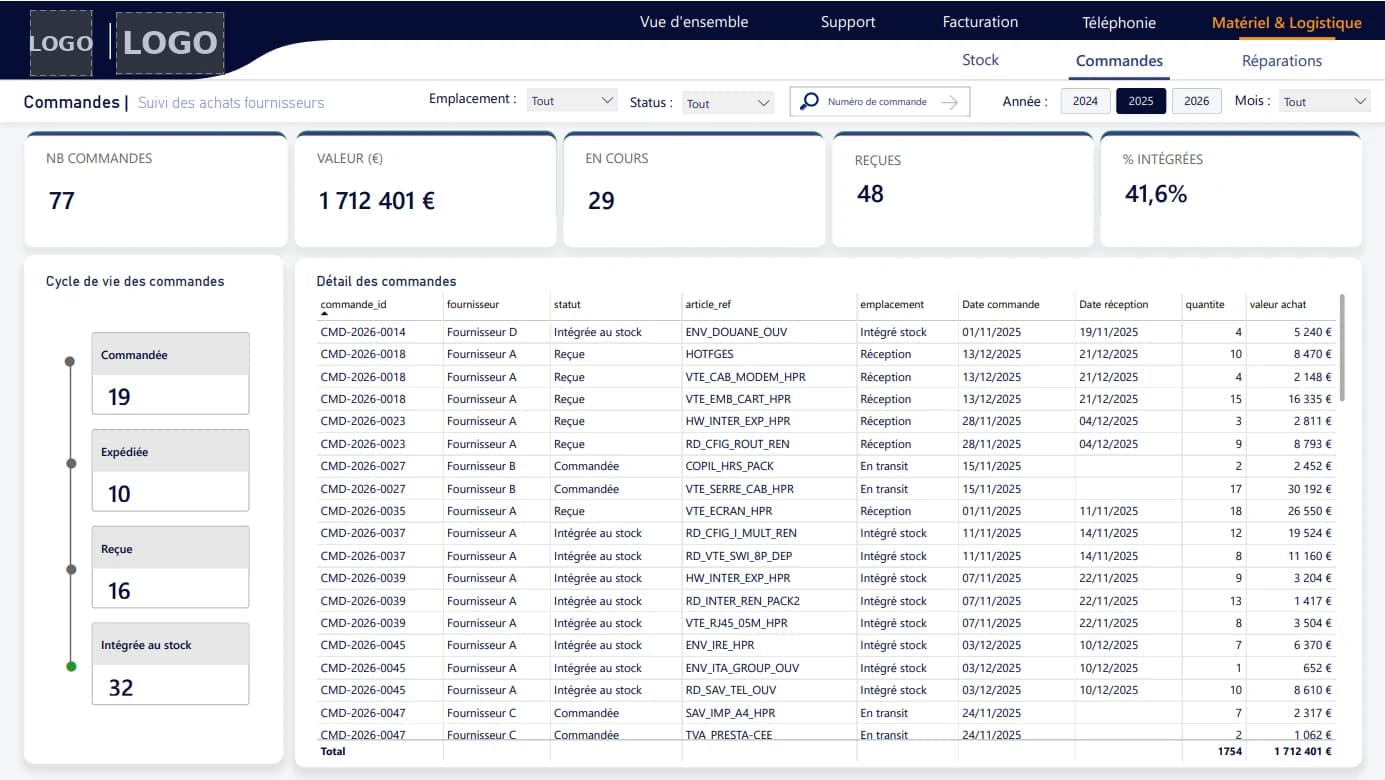Screen dimensions: 1385x780
Task: Click the green Intégrée au stock lifecycle dot
Action: [70, 666]
